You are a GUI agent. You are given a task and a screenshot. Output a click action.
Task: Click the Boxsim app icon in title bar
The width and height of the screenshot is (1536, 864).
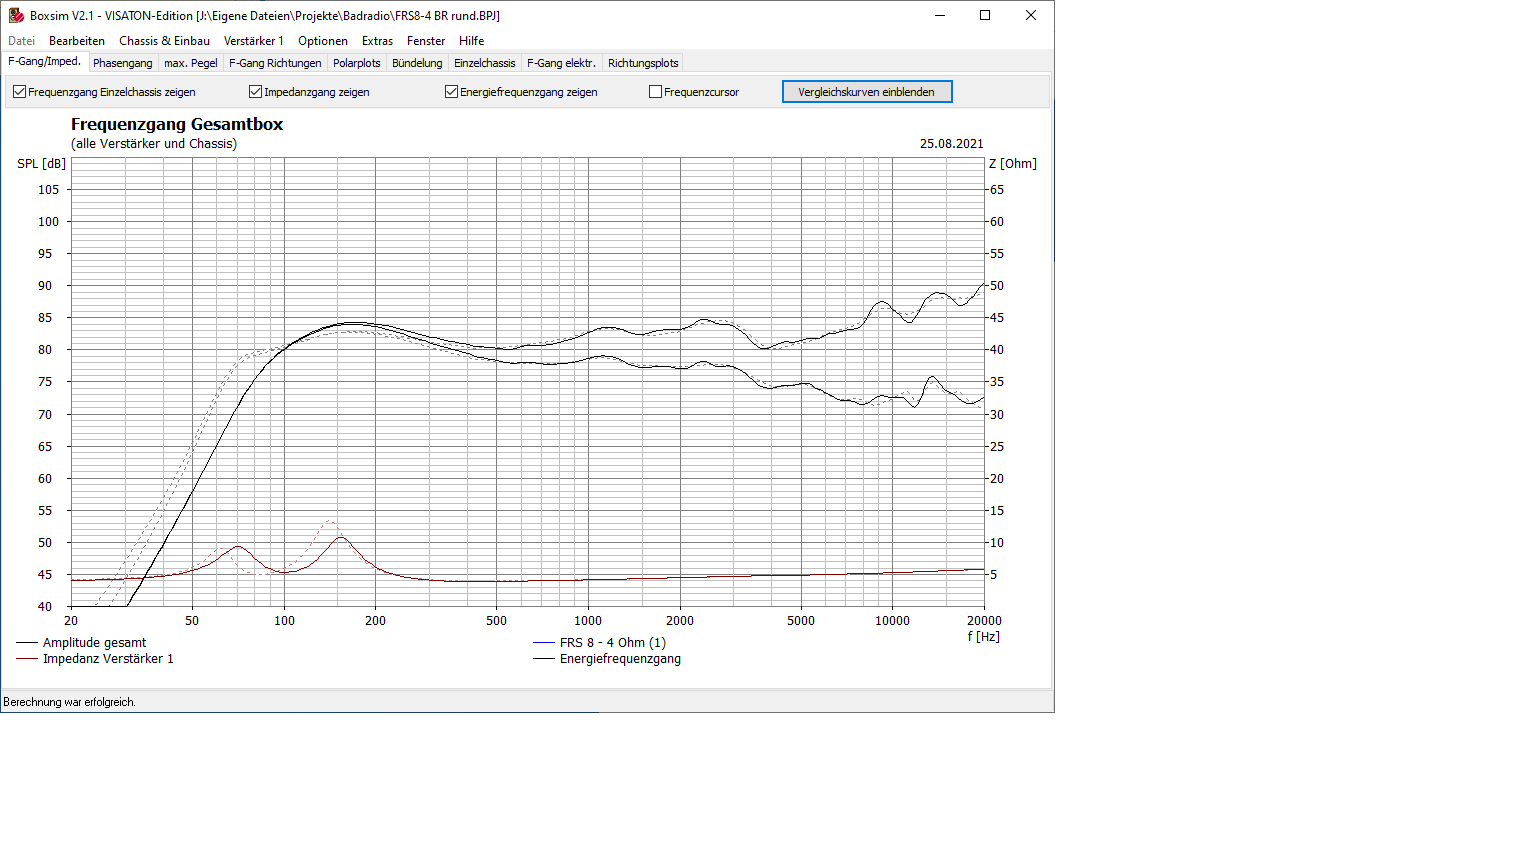pyautogui.click(x=16, y=15)
